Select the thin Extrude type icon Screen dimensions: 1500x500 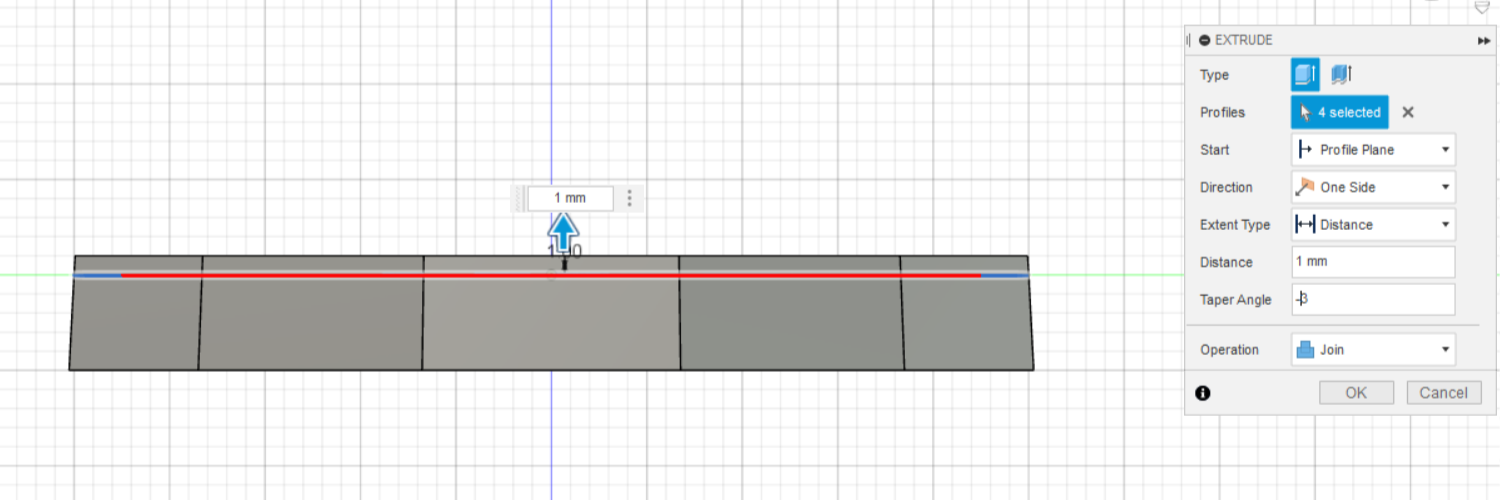coord(1341,74)
